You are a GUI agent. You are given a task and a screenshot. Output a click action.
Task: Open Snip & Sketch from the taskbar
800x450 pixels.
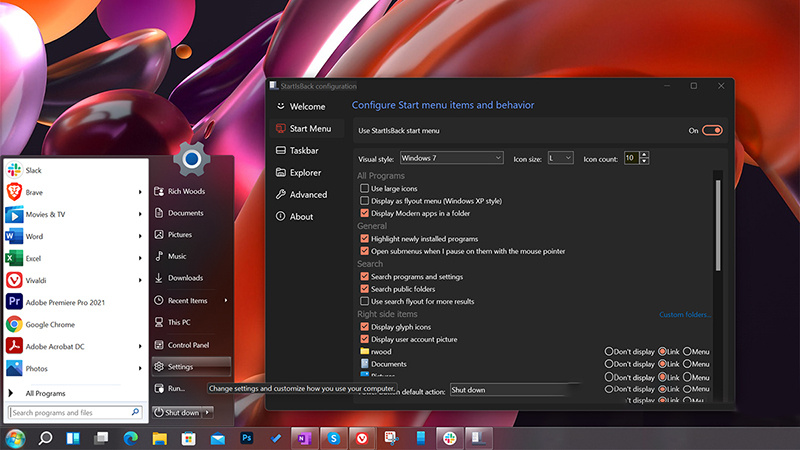(x=391, y=438)
